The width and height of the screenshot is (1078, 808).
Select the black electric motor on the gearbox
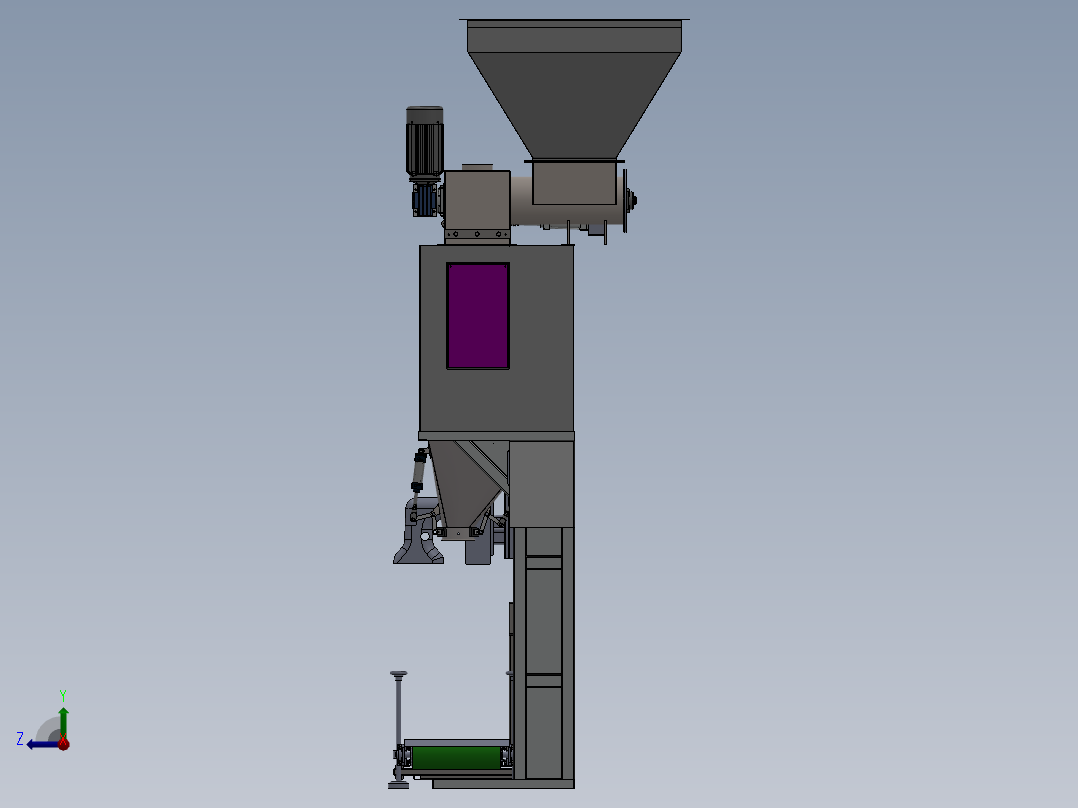click(x=424, y=142)
